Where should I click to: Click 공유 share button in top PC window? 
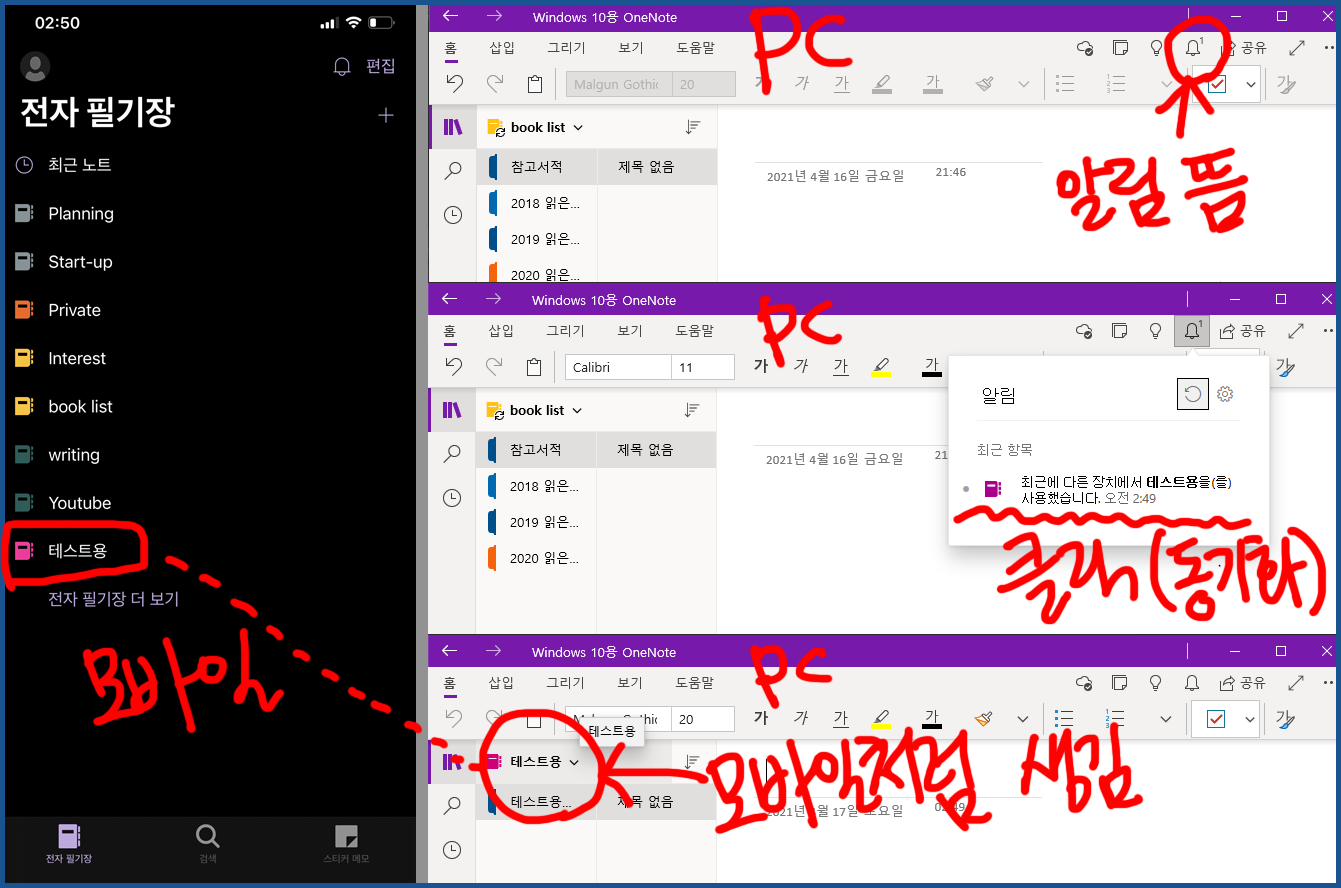[1244, 48]
